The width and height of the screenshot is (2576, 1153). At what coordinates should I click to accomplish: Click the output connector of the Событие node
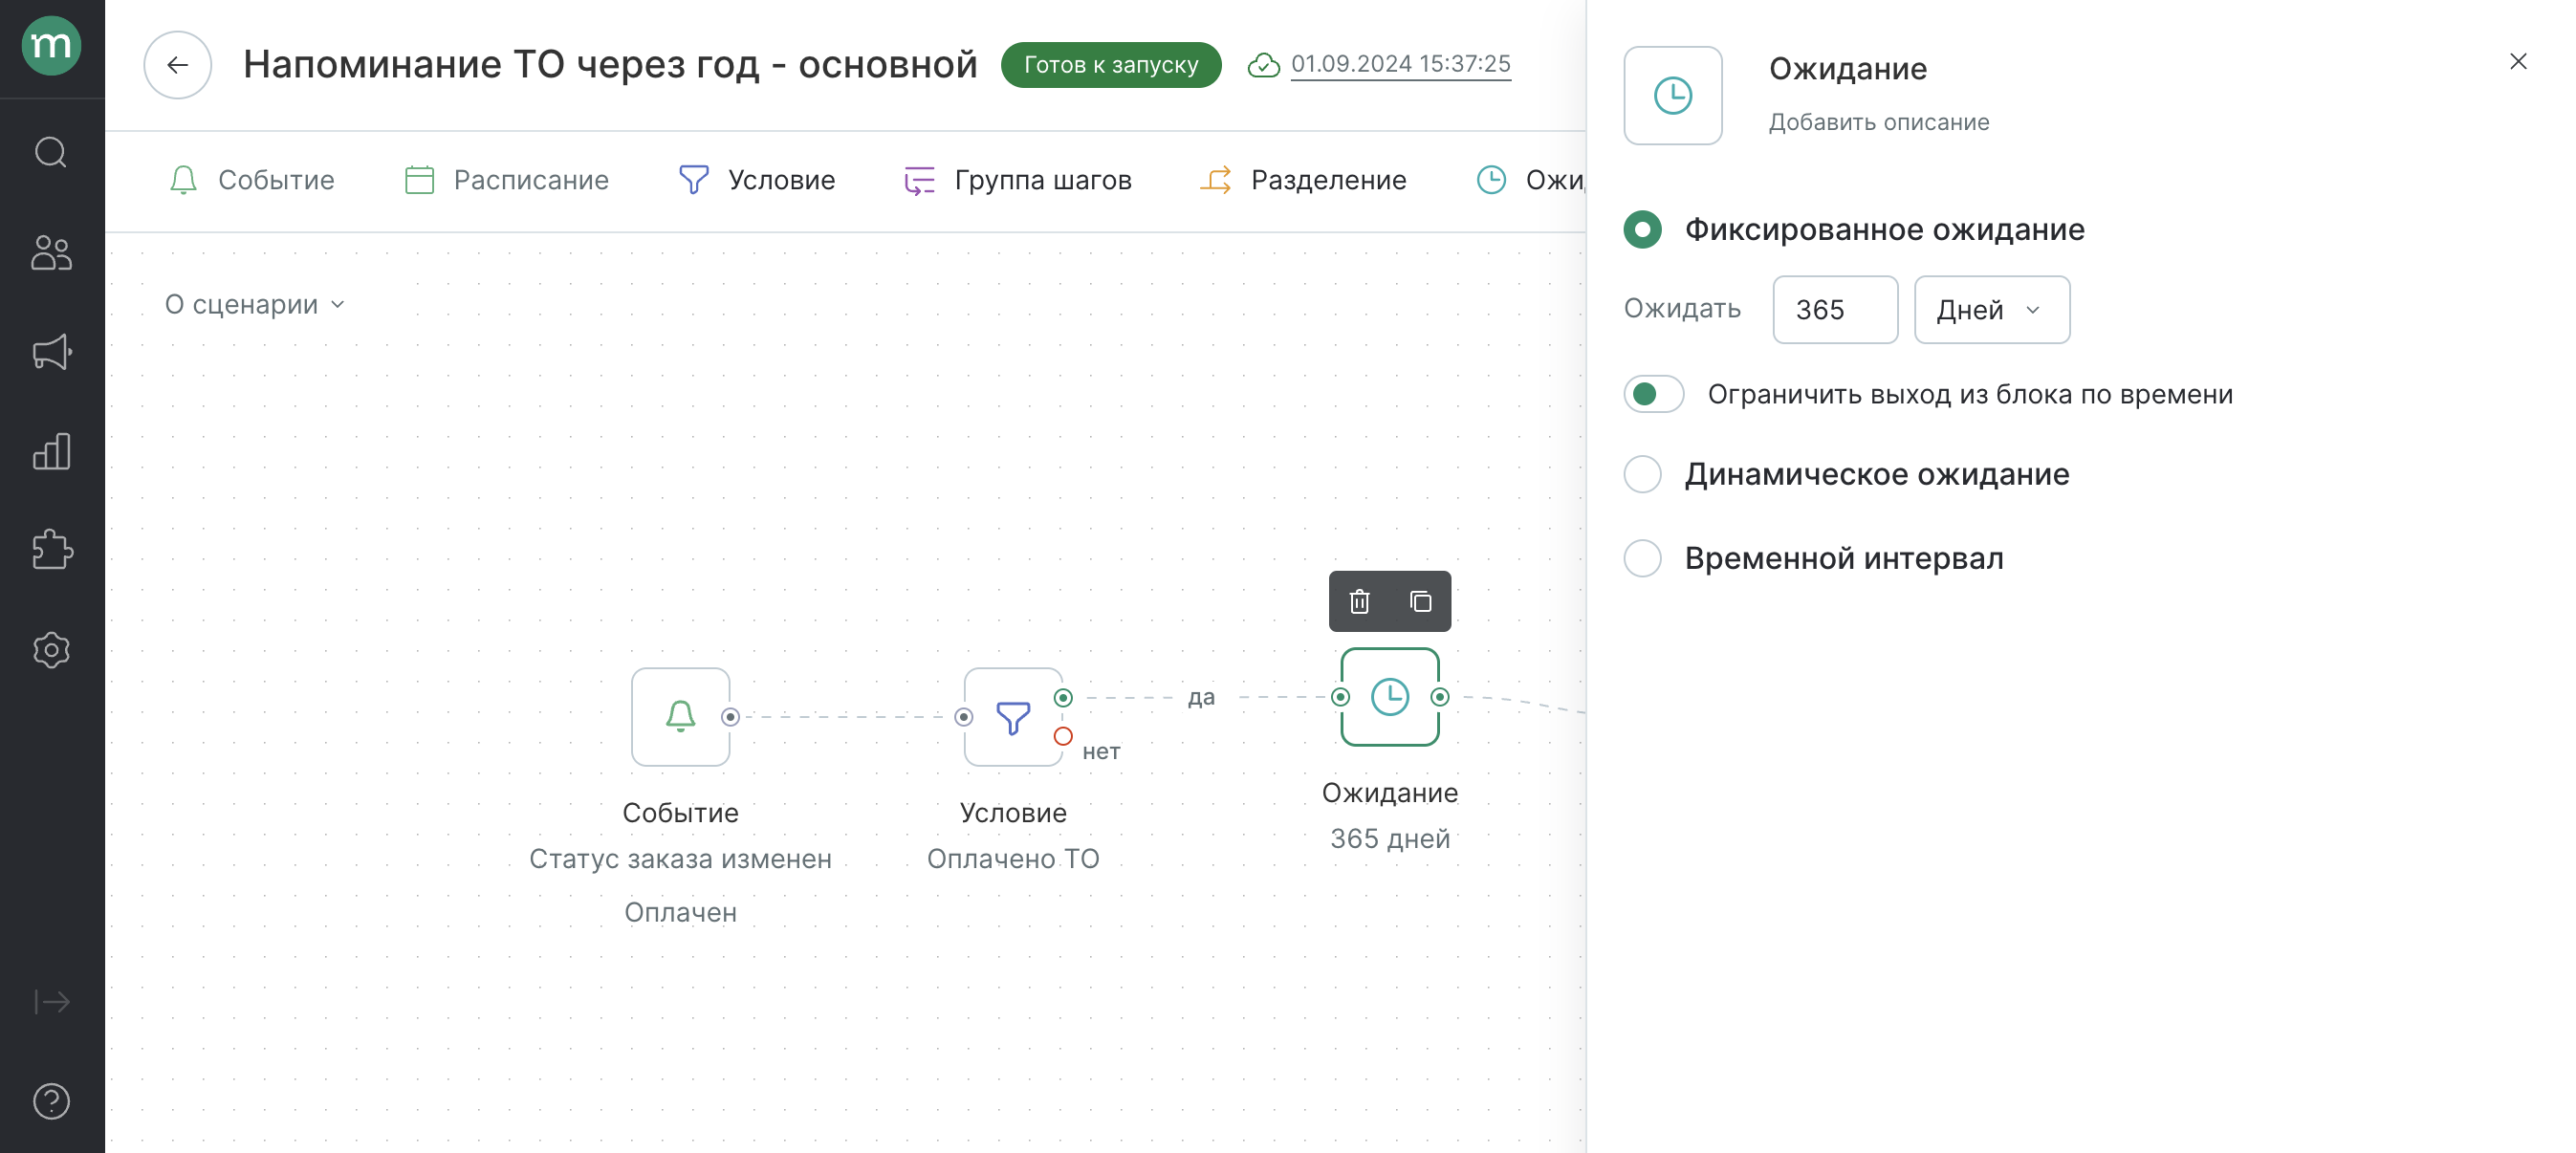click(x=730, y=717)
